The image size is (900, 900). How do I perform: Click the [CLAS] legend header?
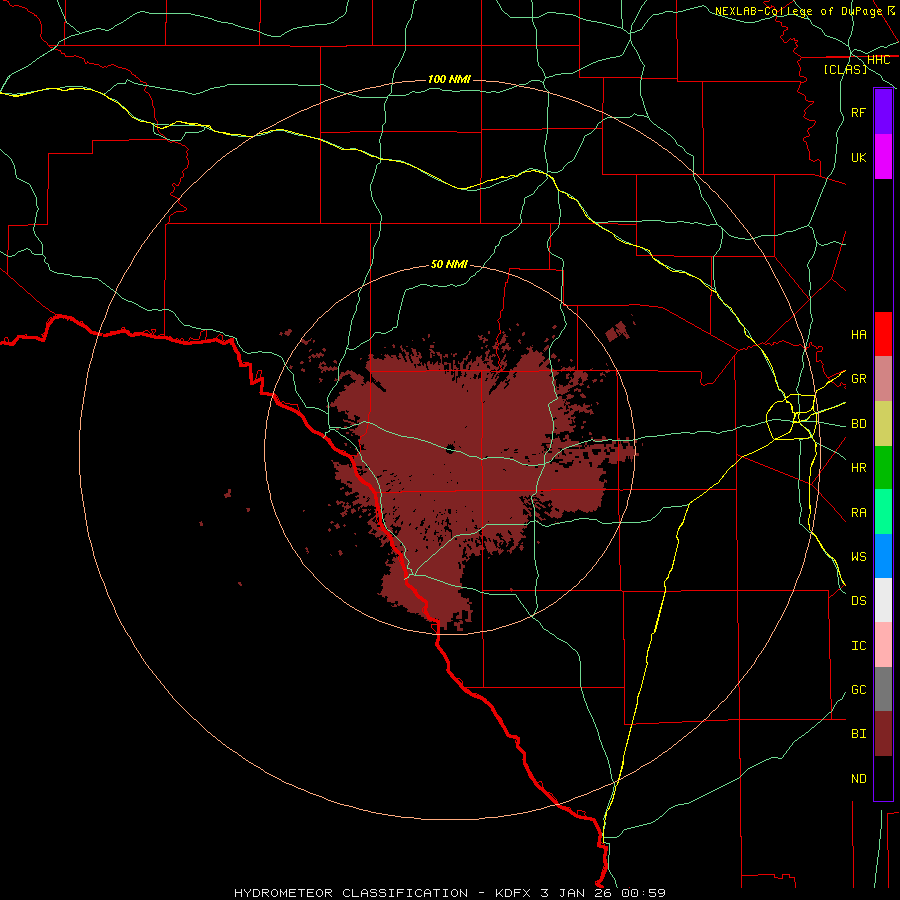(x=845, y=69)
